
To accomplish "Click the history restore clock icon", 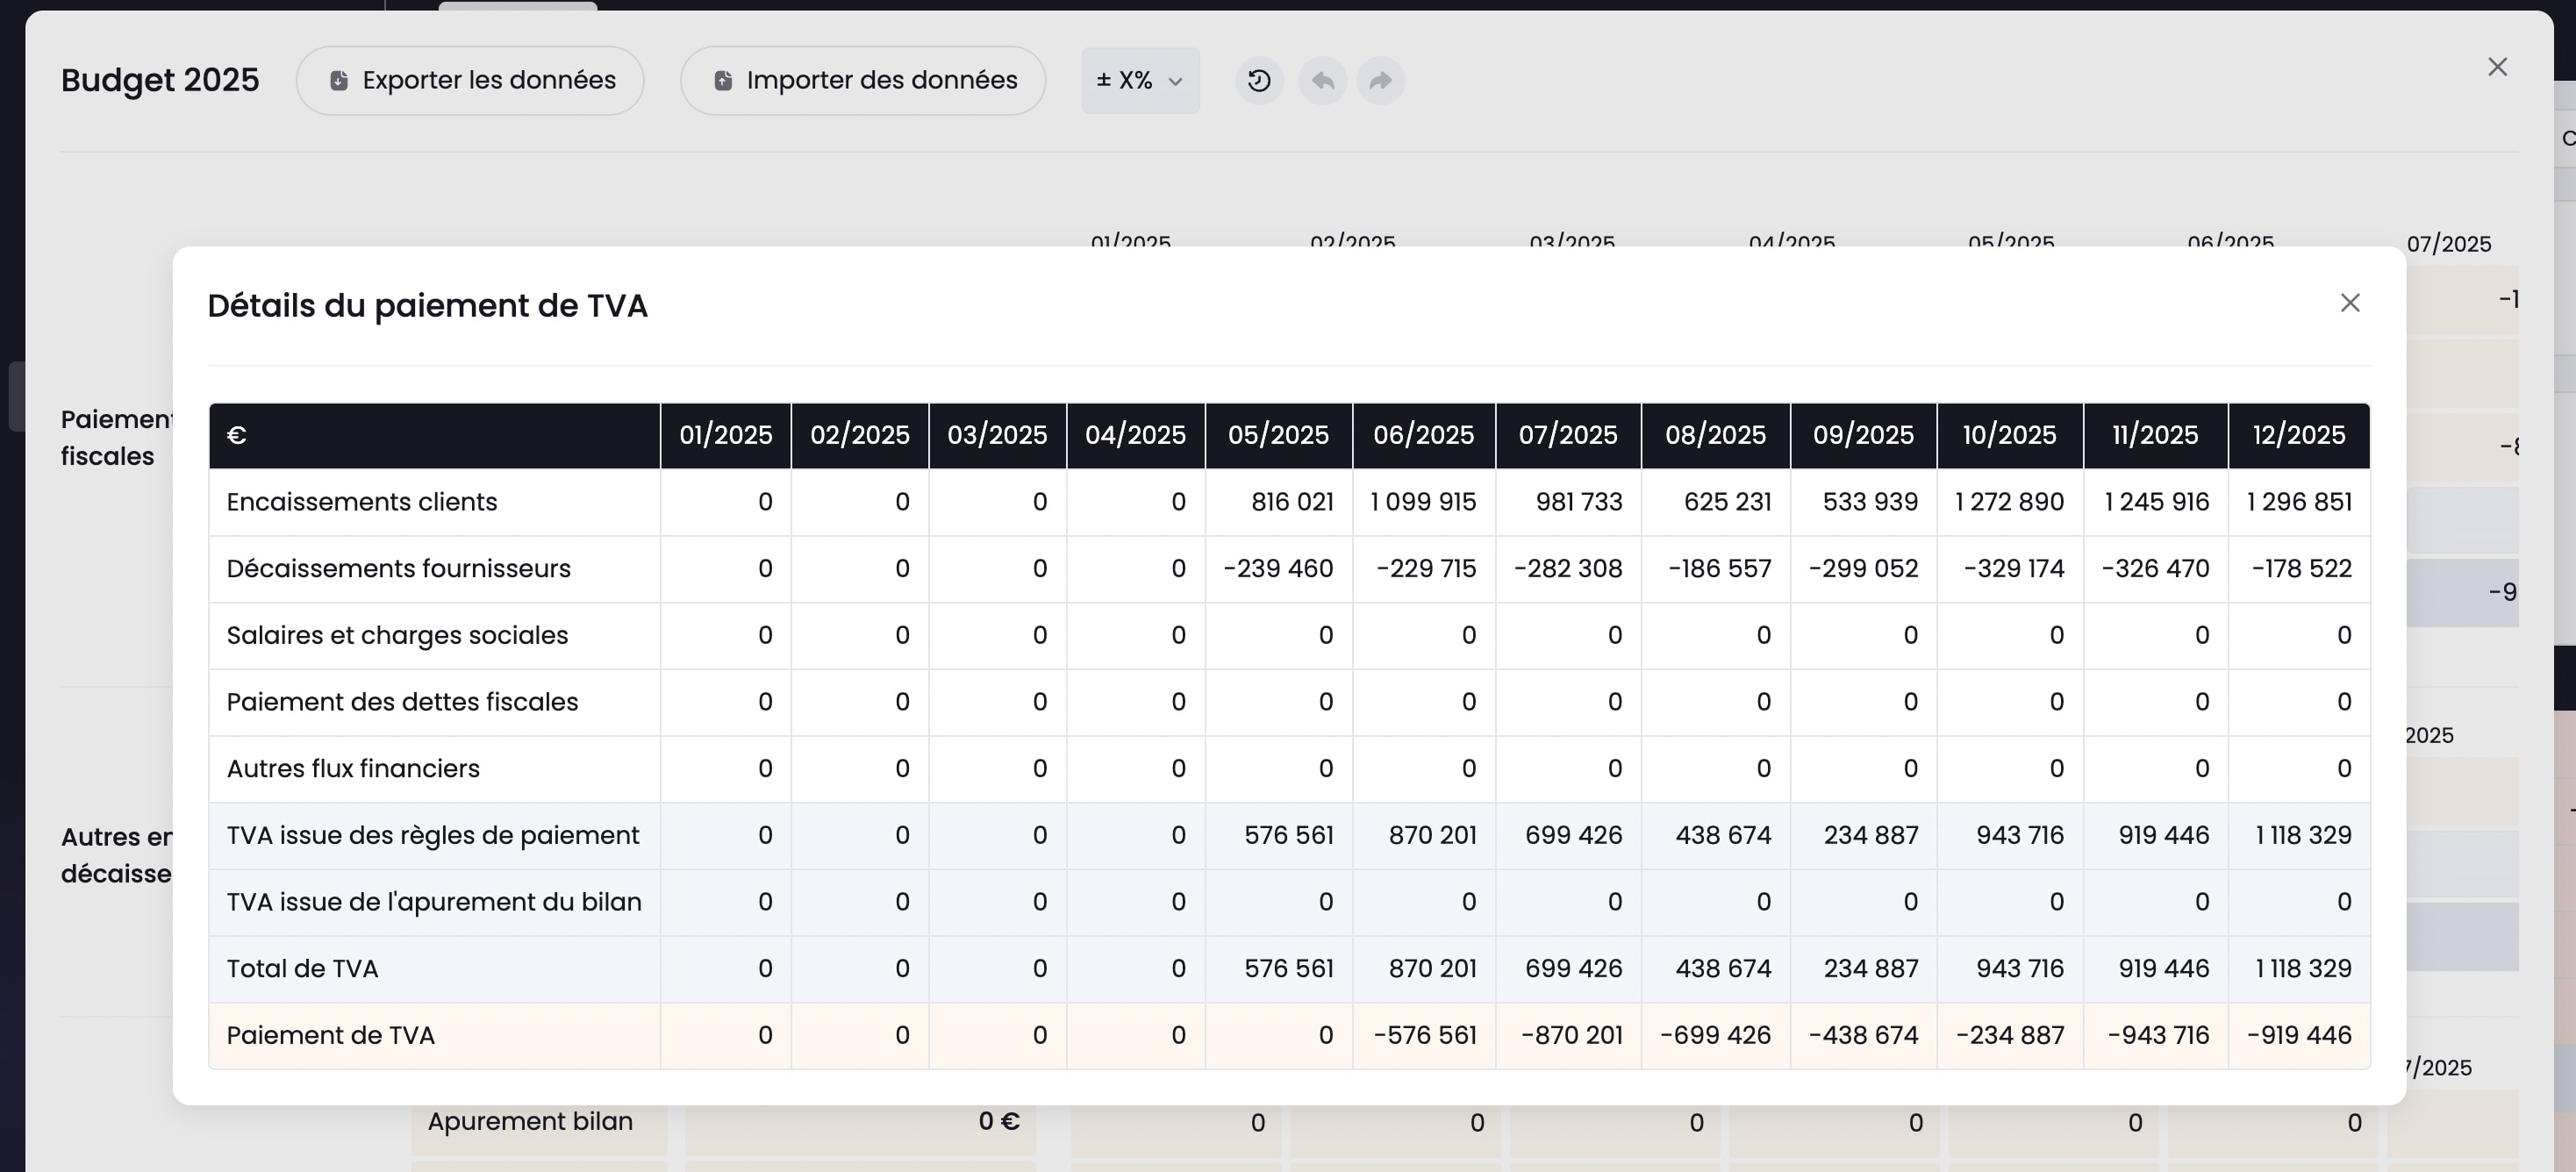I will [1259, 81].
